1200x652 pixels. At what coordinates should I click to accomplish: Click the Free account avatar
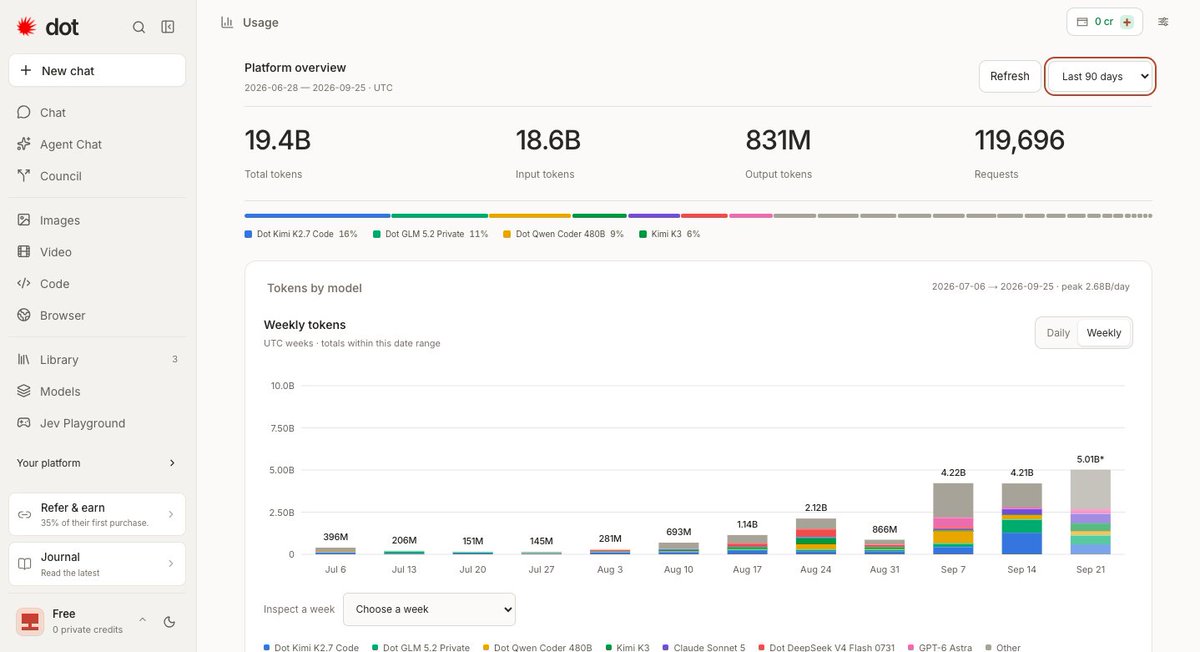coord(30,621)
